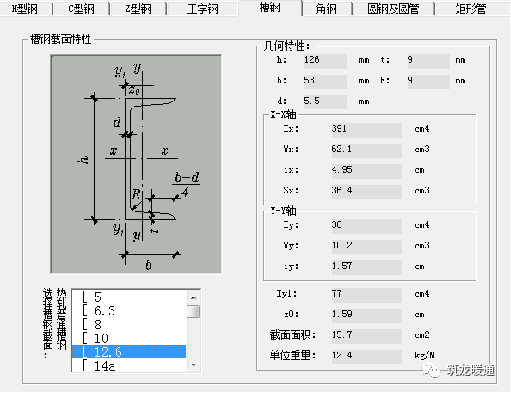Viewport: 511px width, 393px height.
Task: Select channel size [ 8 in list
Action: coord(129,324)
